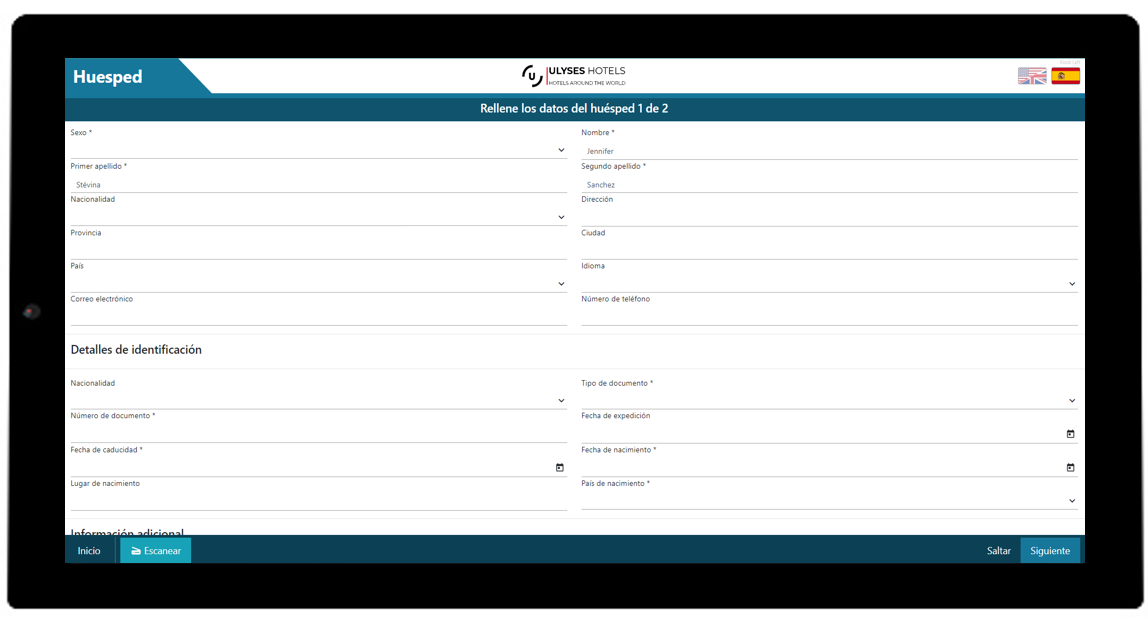Open the Fecha de expedición calendar picker
This screenshot has height=618, width=1148.
(1070, 434)
